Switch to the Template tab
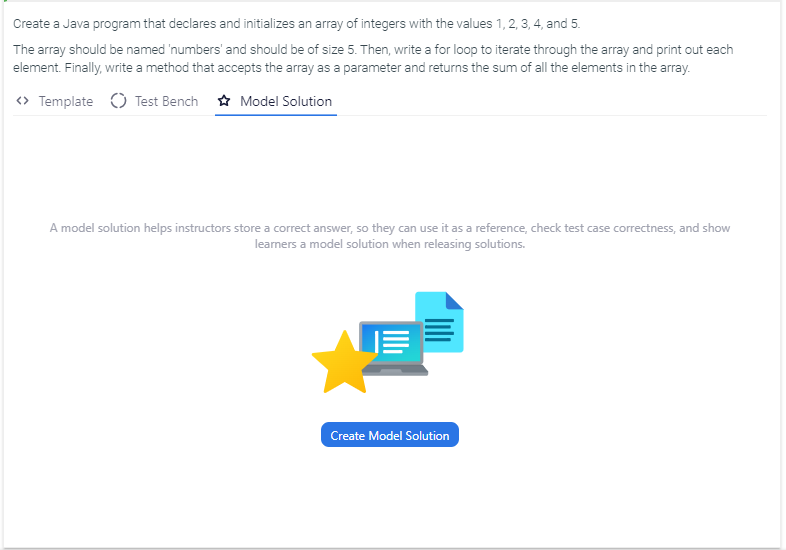 click(65, 101)
